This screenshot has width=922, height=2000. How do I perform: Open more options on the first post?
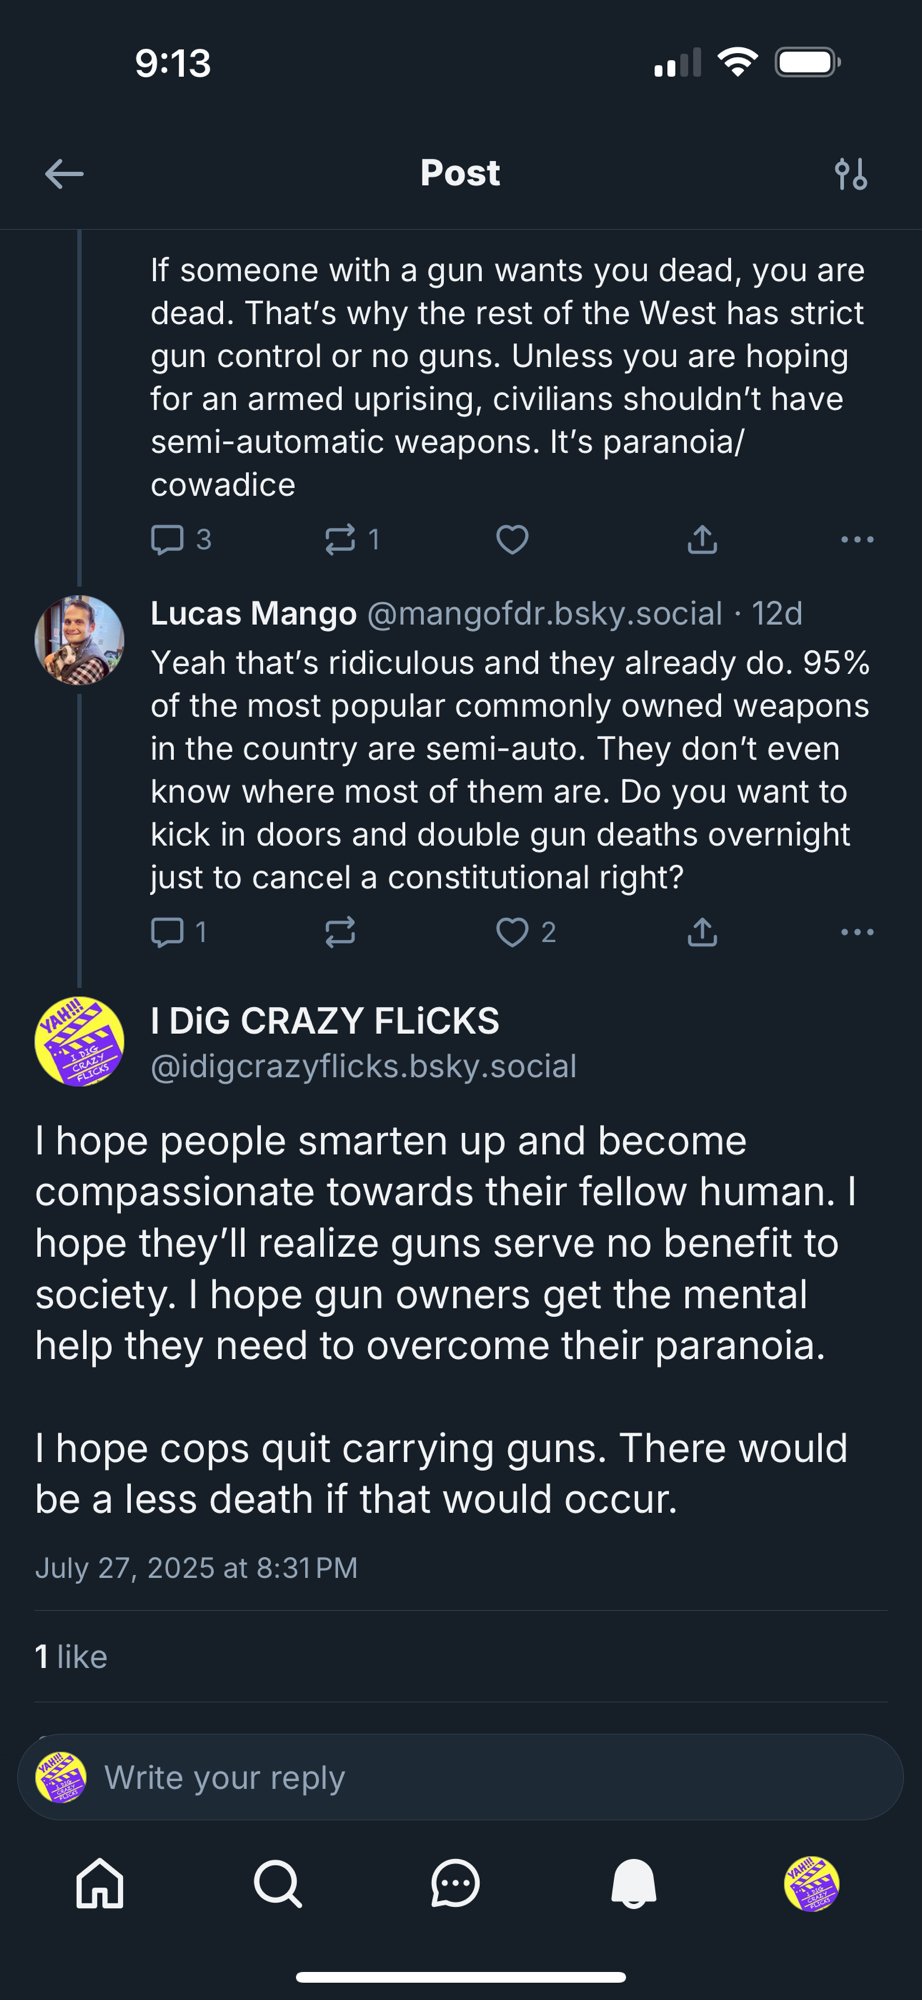(x=857, y=540)
